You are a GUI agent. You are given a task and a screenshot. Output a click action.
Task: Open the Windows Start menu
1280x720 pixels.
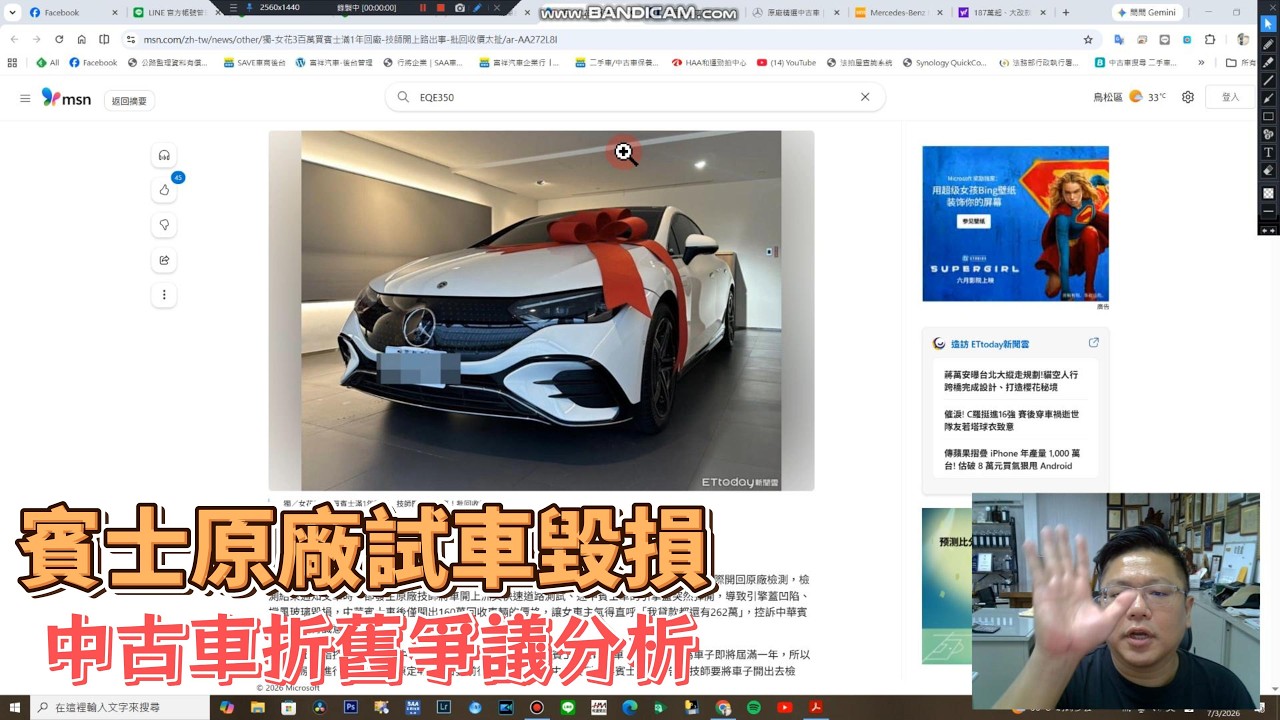(14, 707)
